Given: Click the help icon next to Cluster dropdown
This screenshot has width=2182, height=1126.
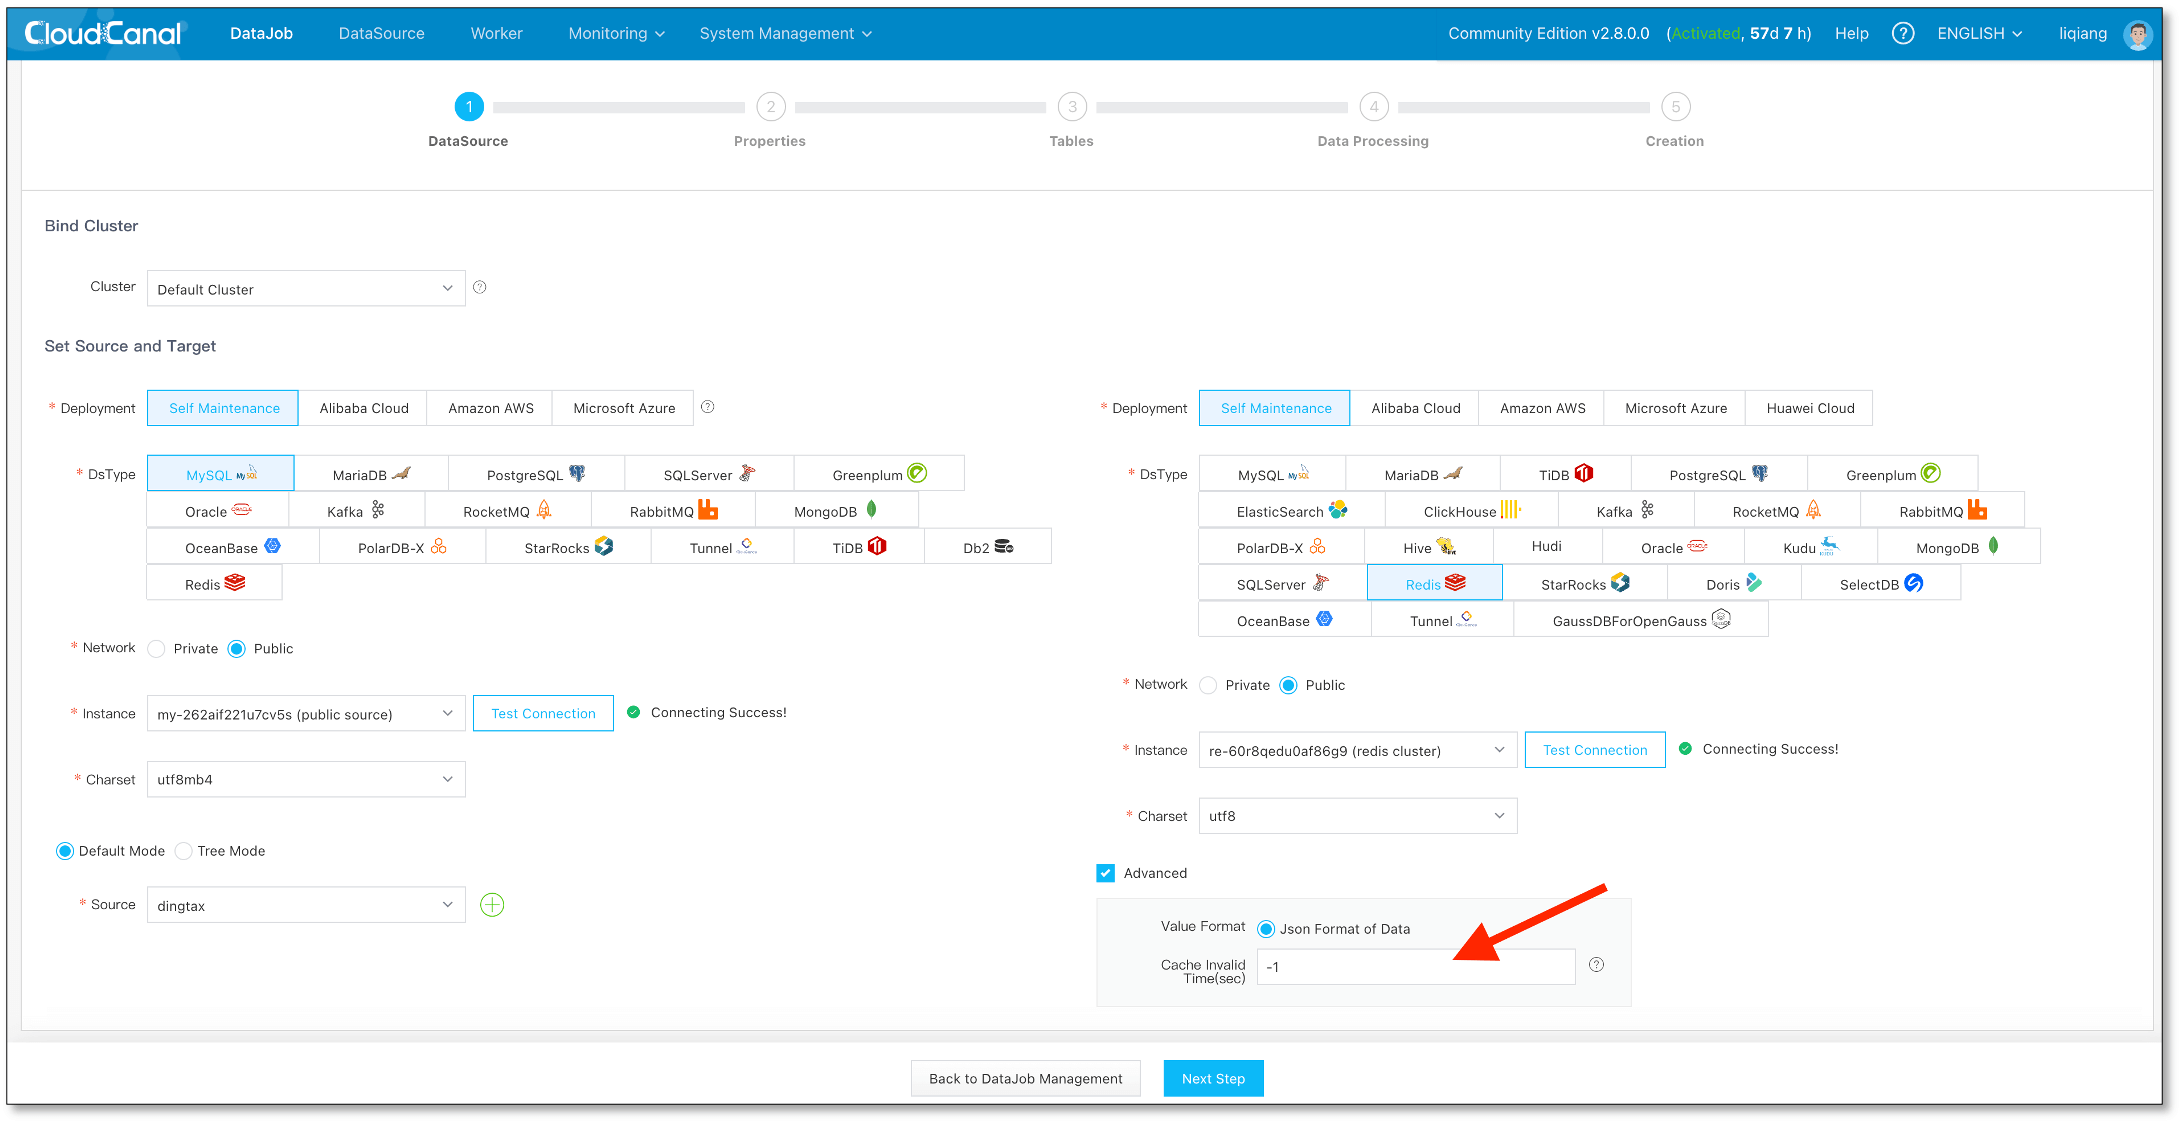Looking at the screenshot, I should point(480,288).
